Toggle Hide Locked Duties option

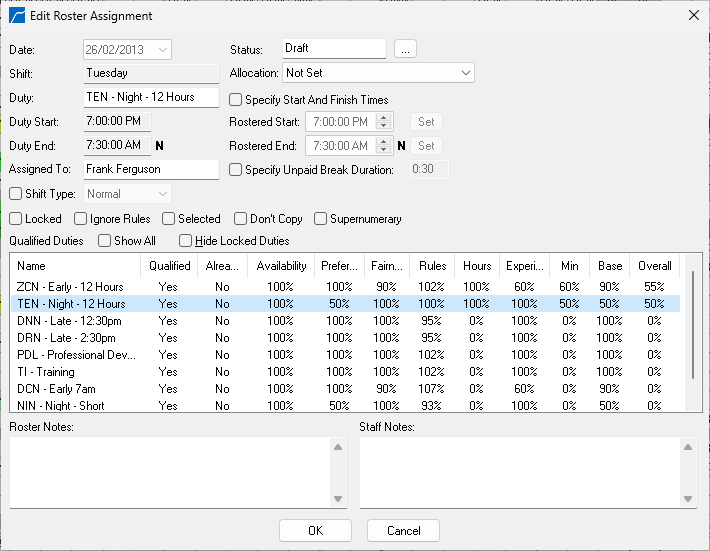(x=186, y=241)
